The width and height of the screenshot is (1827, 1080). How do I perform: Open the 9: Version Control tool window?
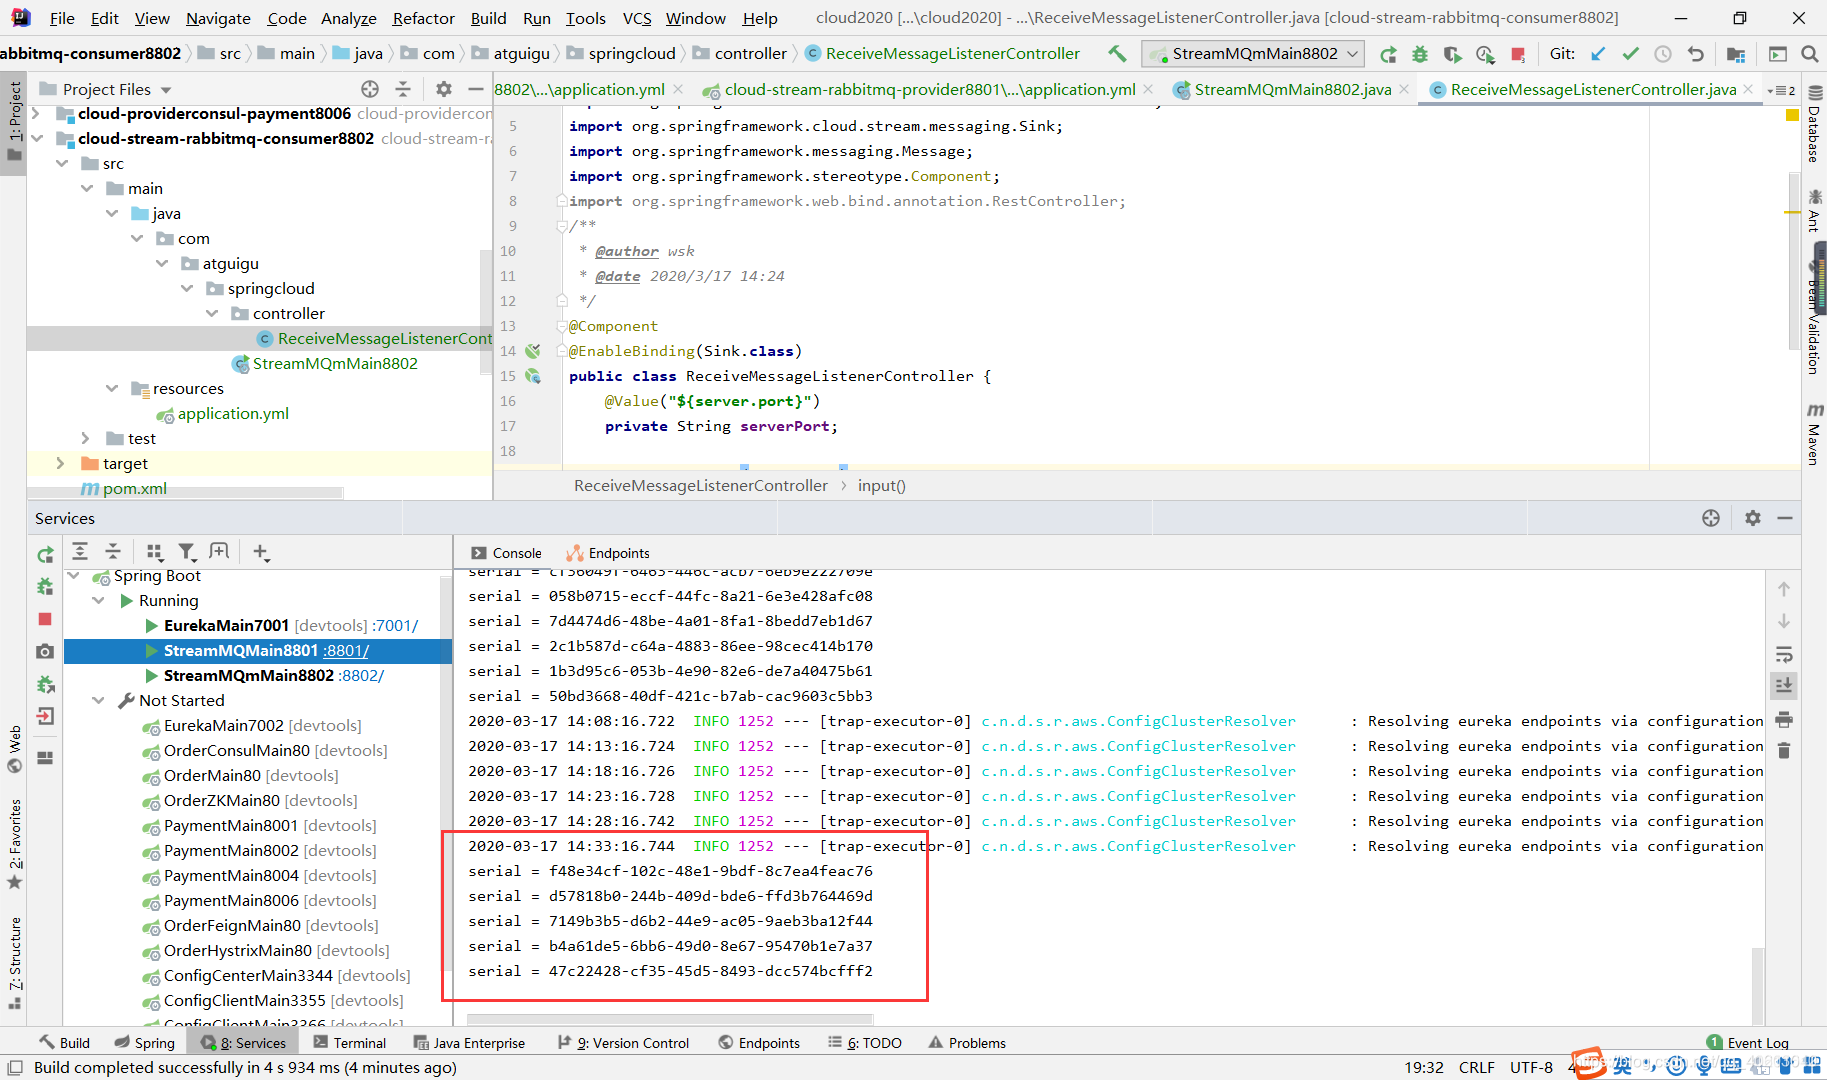click(x=623, y=1043)
